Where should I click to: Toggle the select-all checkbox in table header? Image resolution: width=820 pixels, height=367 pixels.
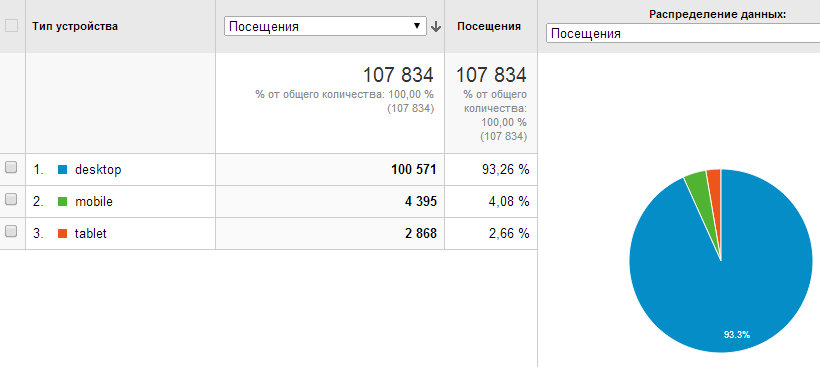click(12, 26)
